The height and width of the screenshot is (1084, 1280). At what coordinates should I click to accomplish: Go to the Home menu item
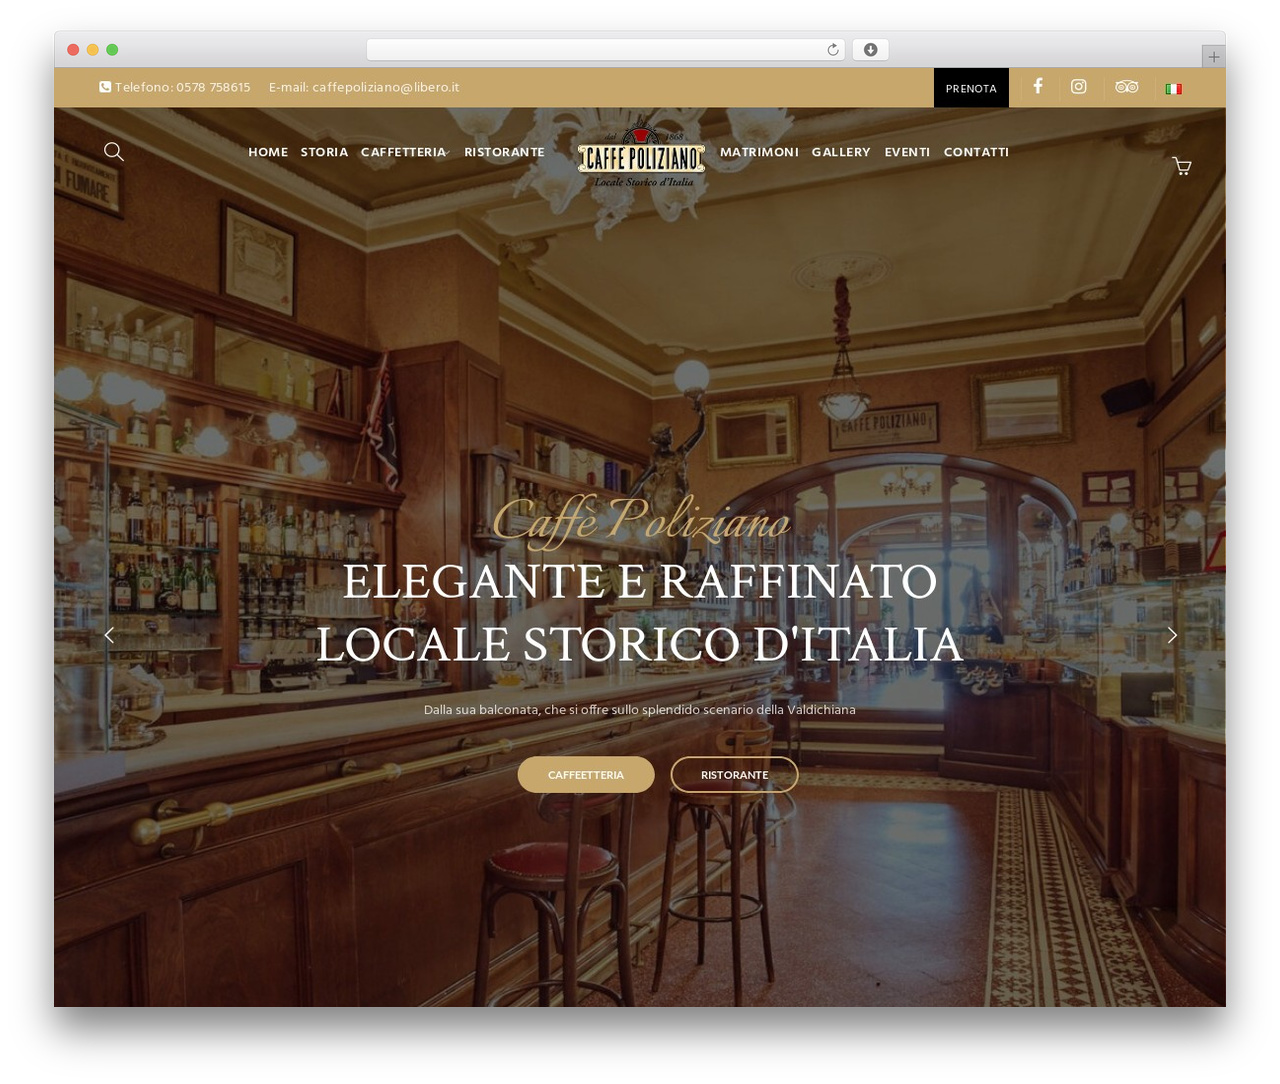pyautogui.click(x=268, y=152)
